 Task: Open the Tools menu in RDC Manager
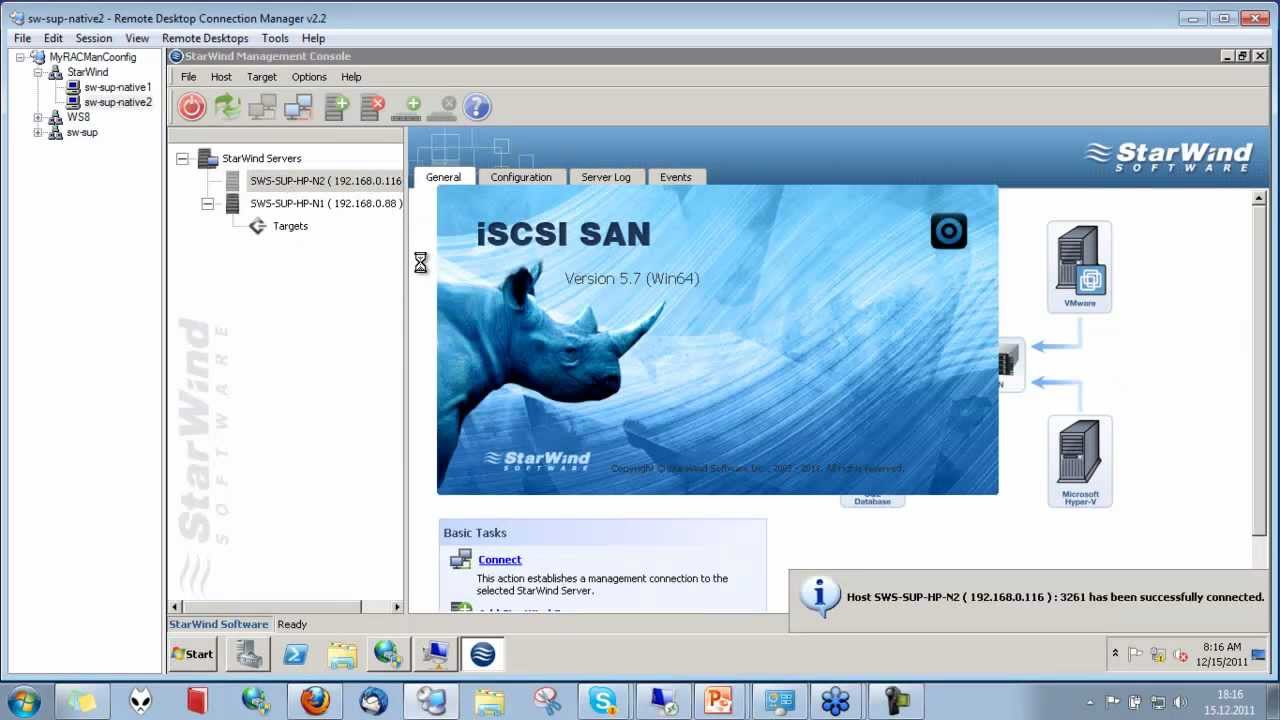point(275,38)
